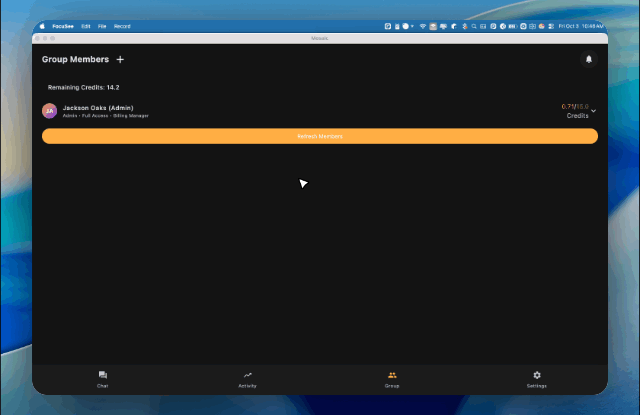Viewport: 640px width, 415px height.
Task: Select the Group tab
Action: 392,379
